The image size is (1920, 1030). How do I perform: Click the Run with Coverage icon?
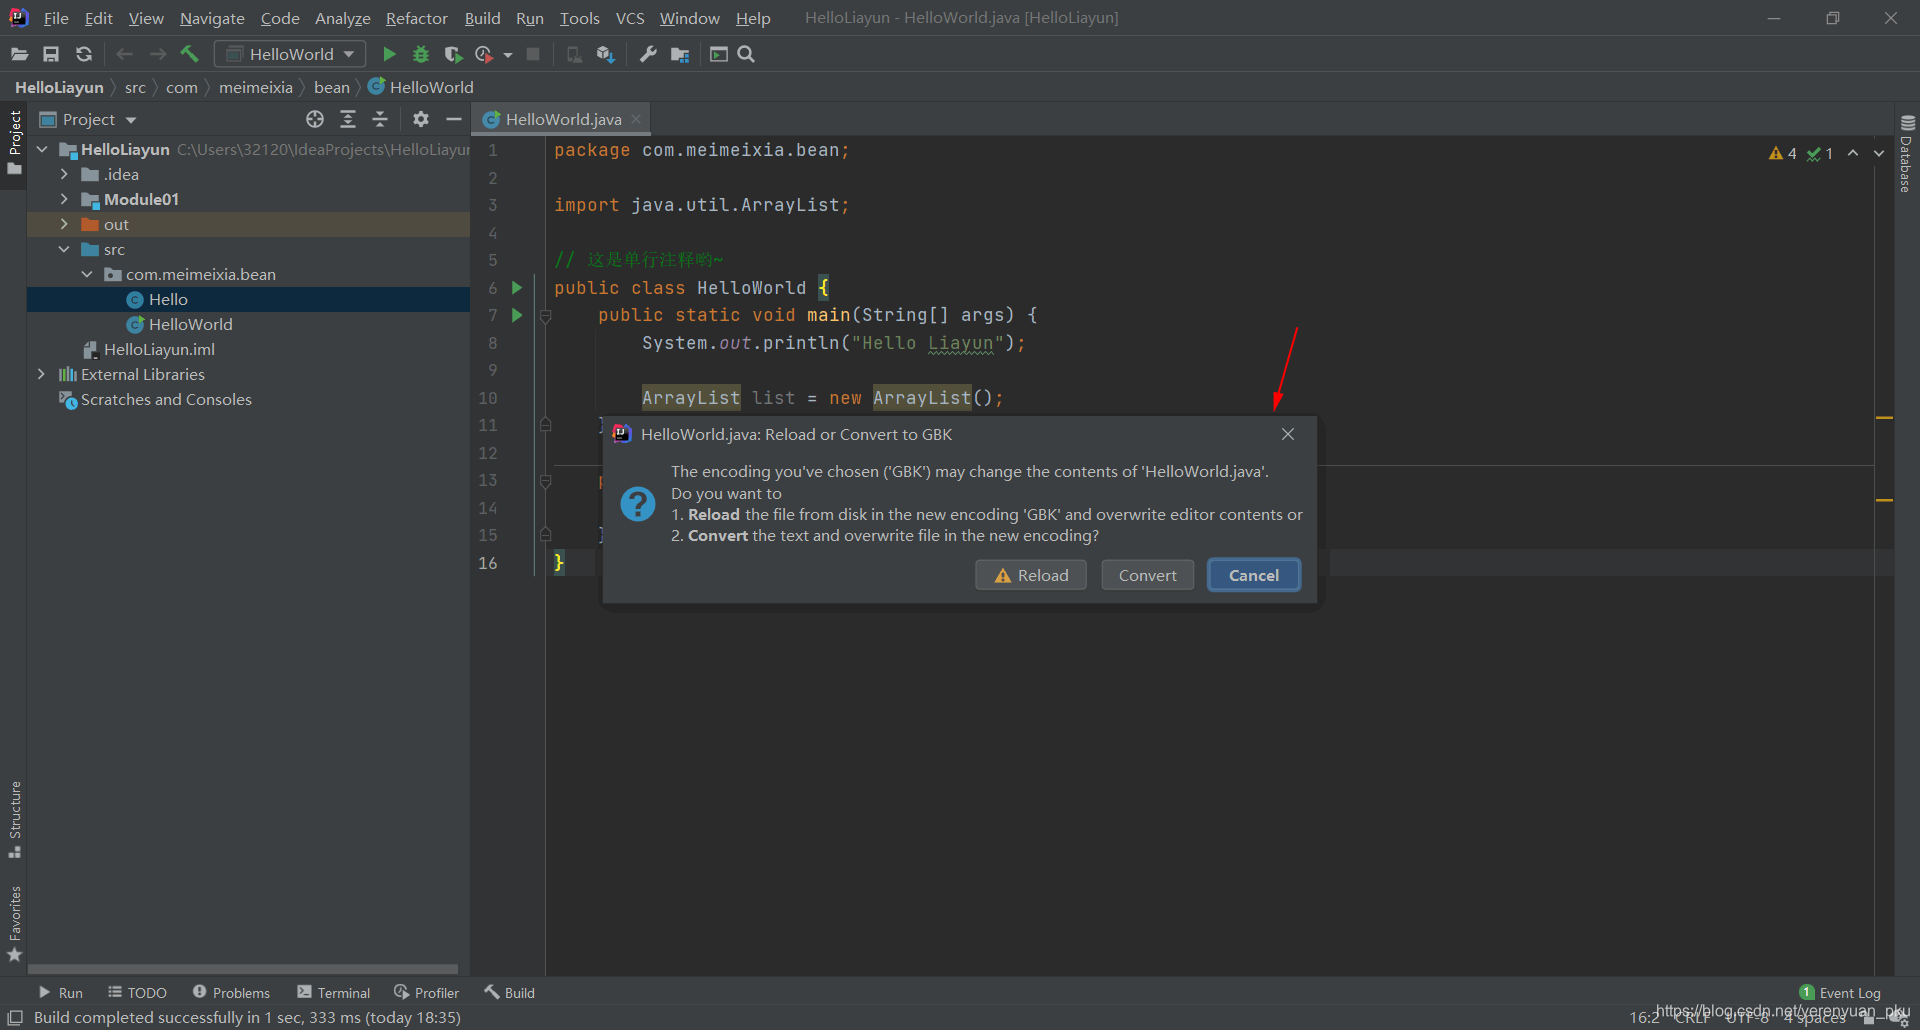453,54
